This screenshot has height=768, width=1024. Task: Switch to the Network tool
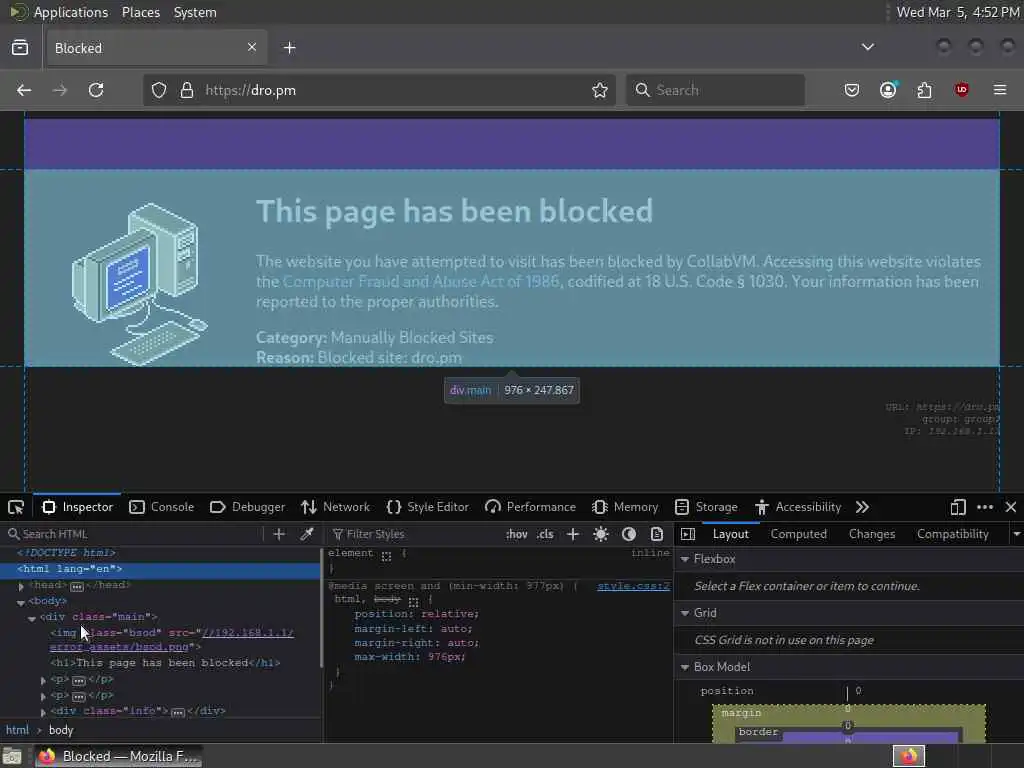point(336,507)
